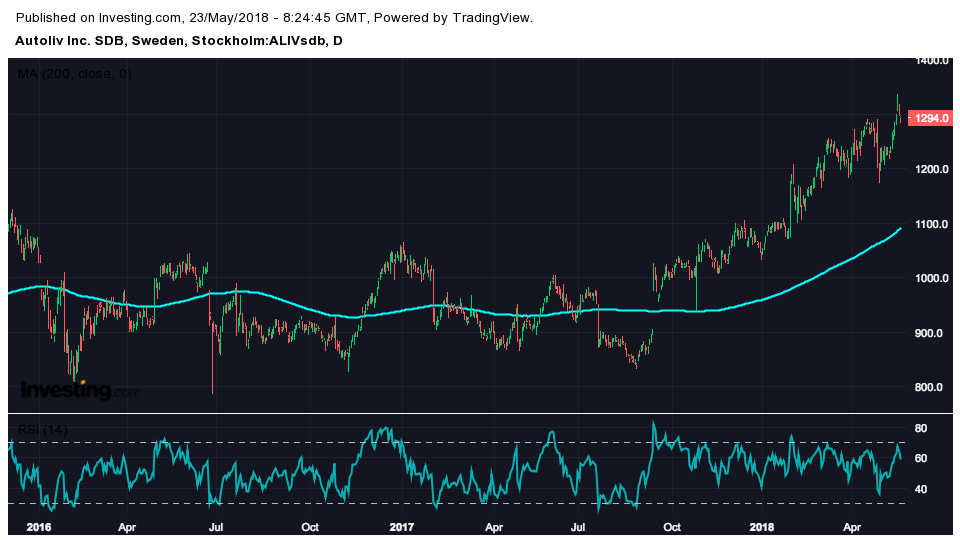Click the RSI 60 axis label
The width and height of the screenshot is (960, 540).
pos(921,459)
